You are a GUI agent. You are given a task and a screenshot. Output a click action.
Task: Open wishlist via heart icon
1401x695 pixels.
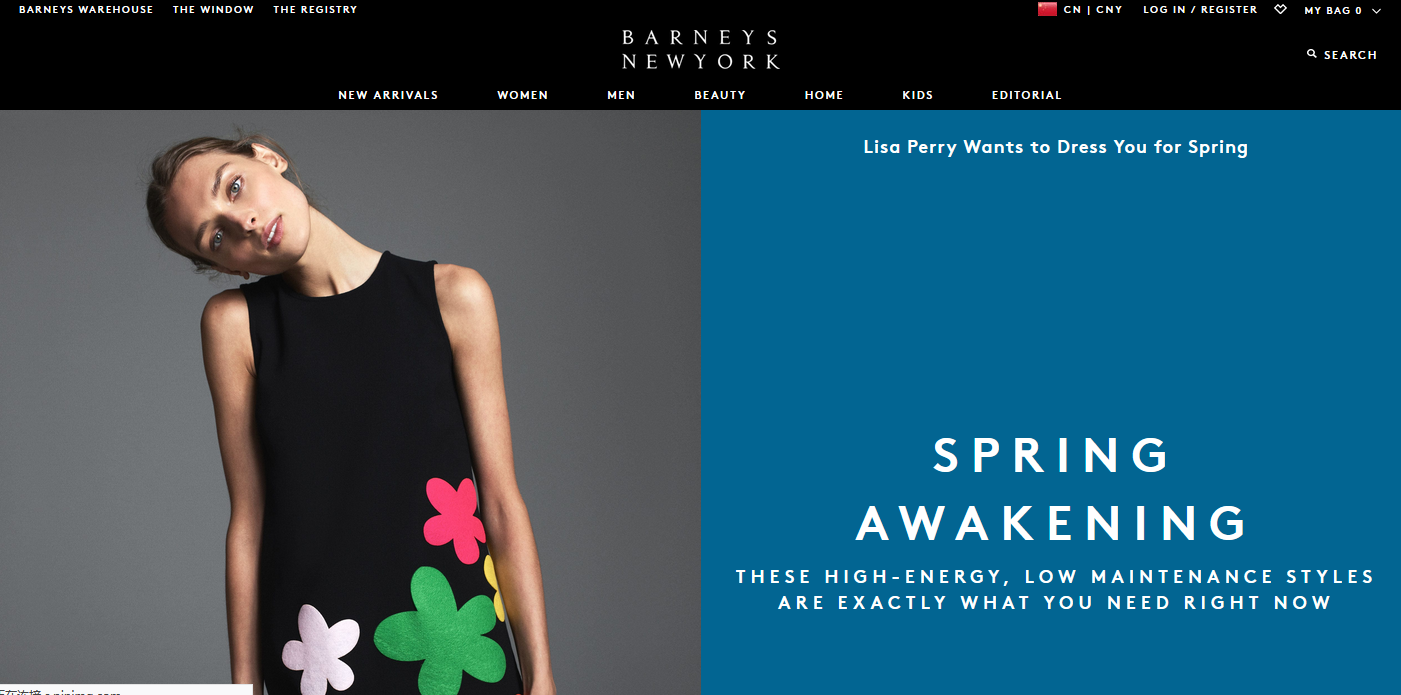1280,9
